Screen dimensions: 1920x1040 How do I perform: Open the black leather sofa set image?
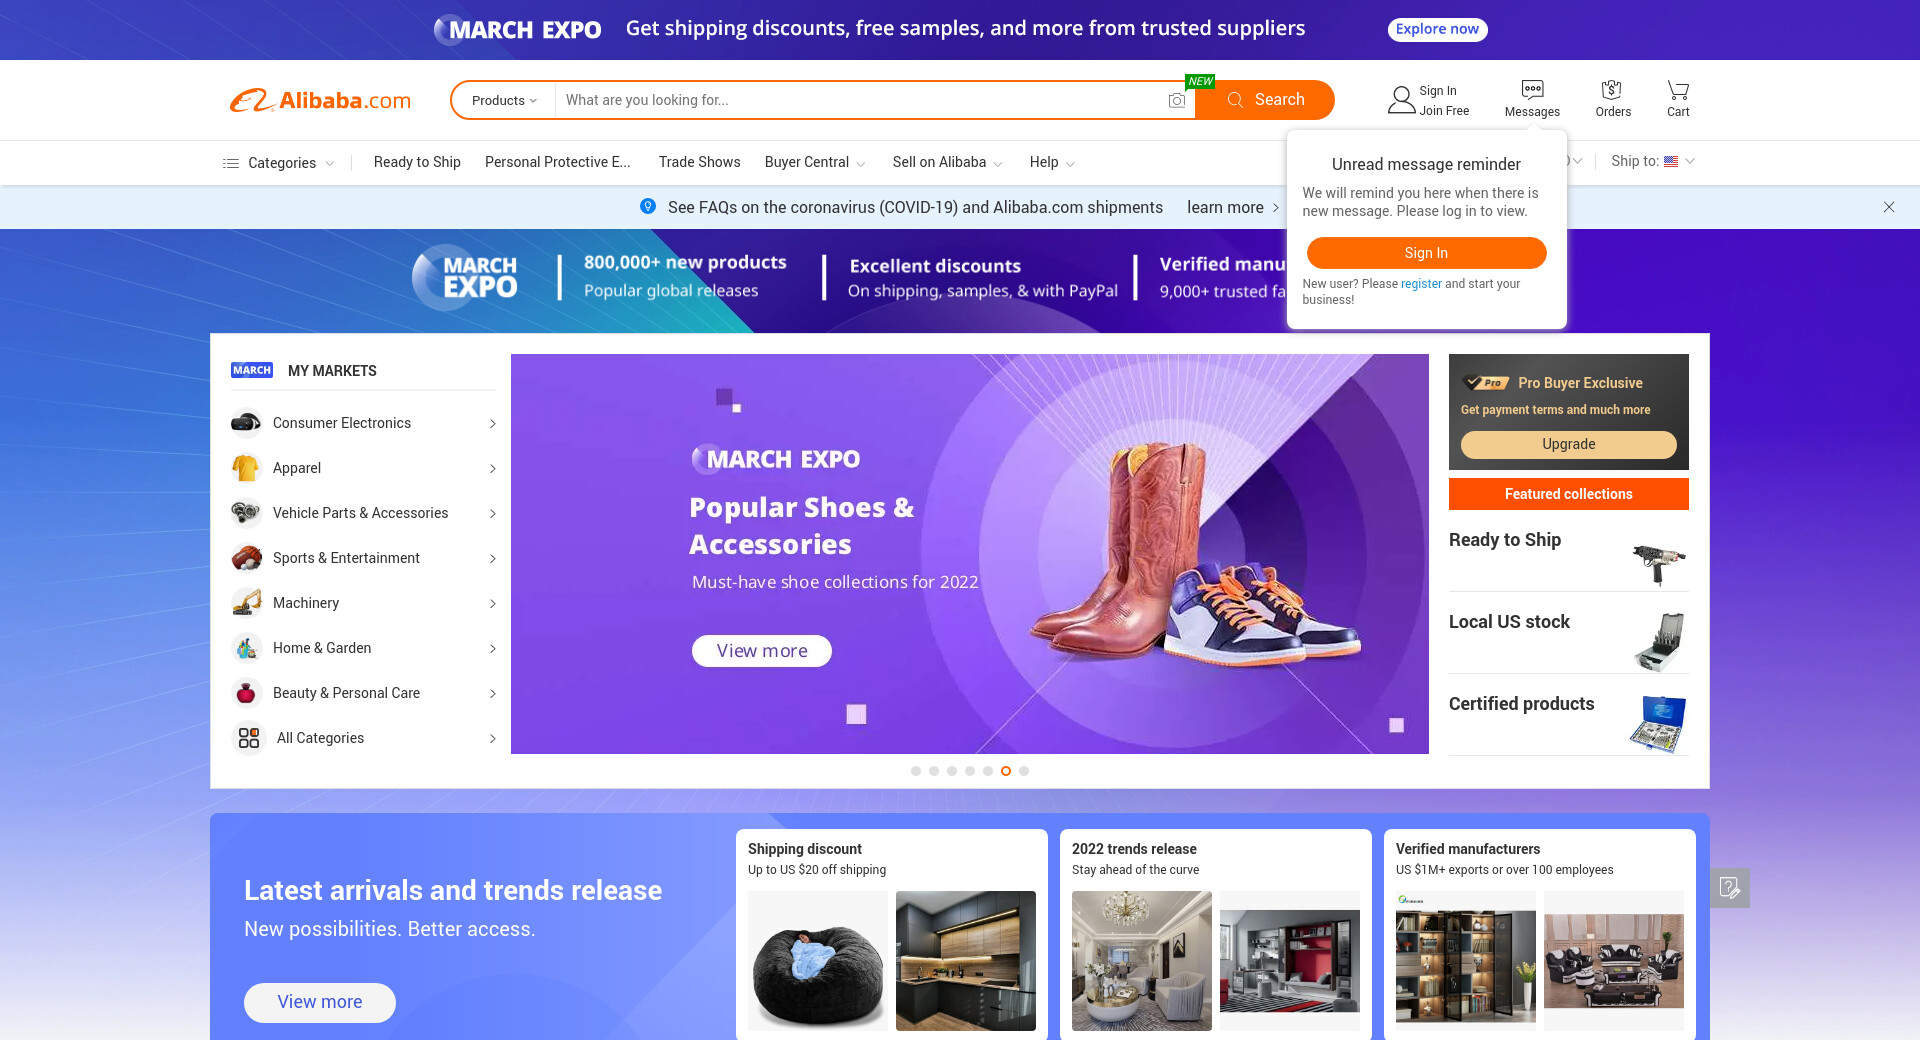(1614, 961)
